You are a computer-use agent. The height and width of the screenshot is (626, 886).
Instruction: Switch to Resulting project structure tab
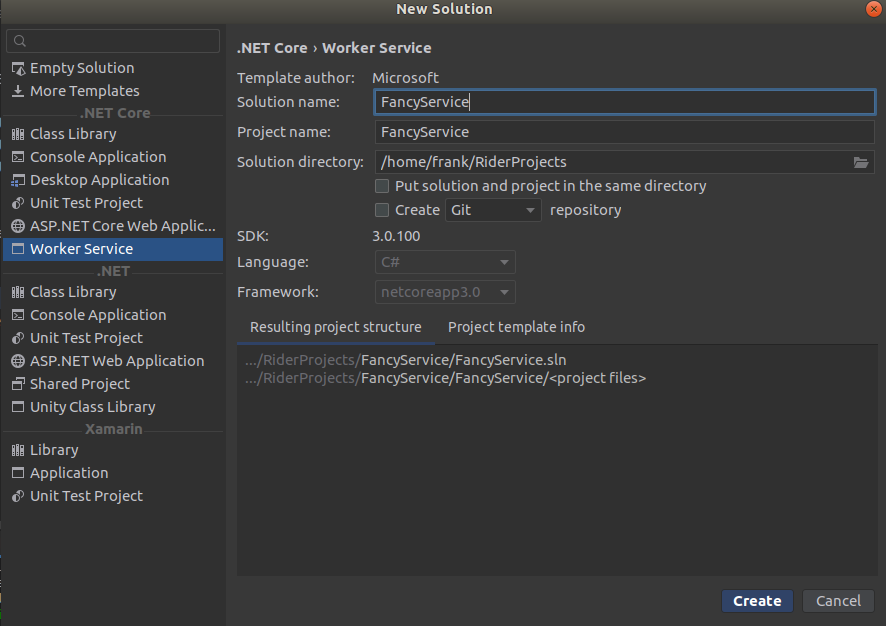pos(335,327)
